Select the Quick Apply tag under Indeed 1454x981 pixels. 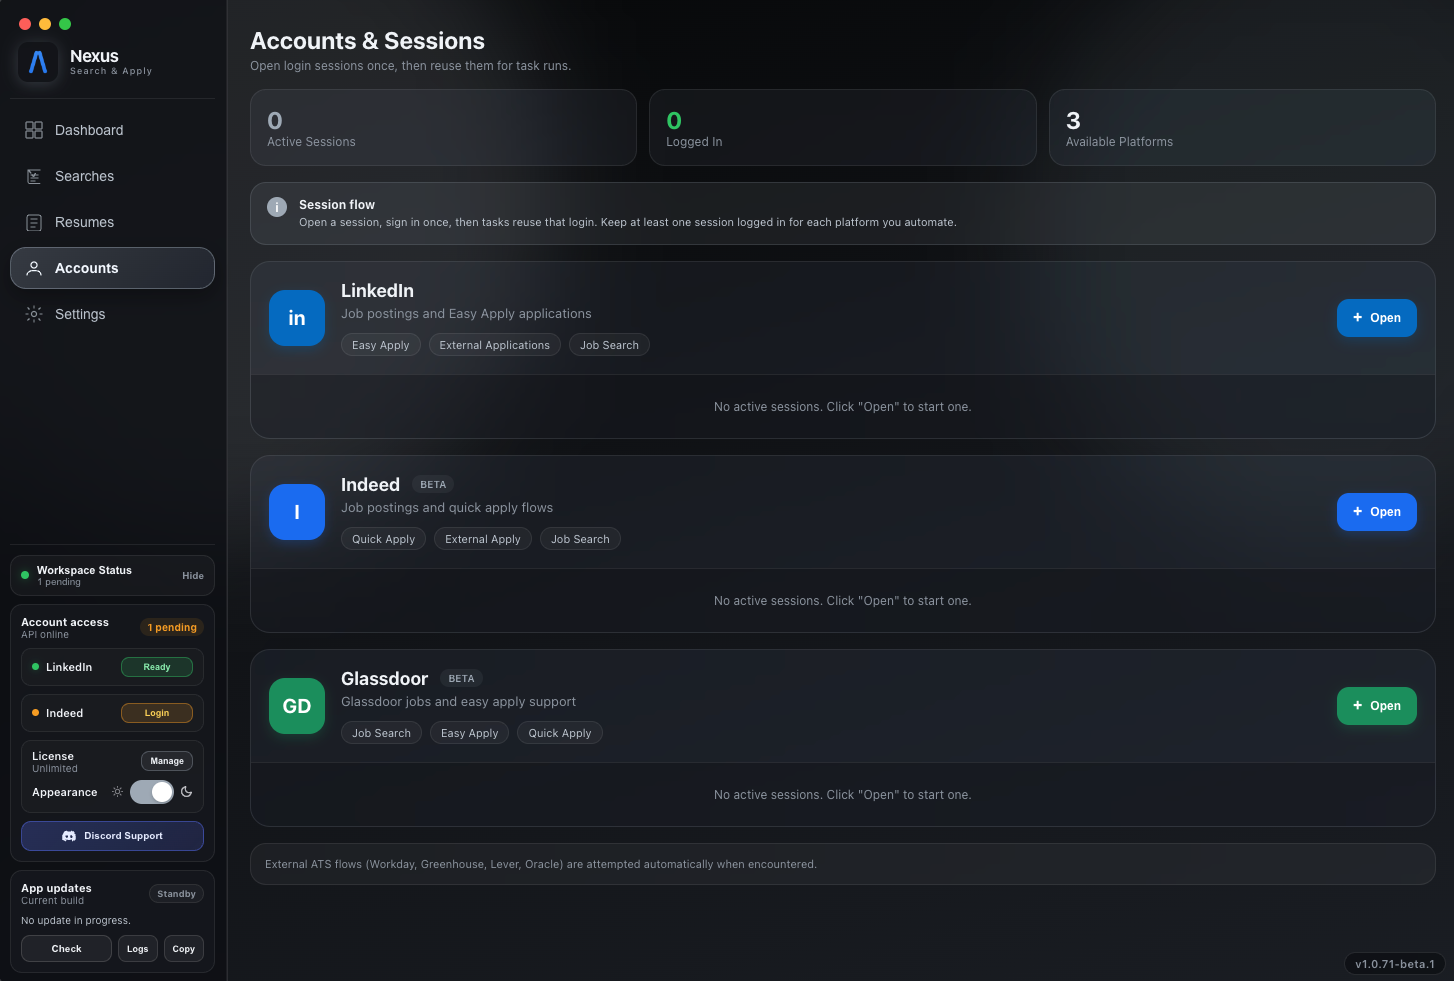tap(383, 538)
